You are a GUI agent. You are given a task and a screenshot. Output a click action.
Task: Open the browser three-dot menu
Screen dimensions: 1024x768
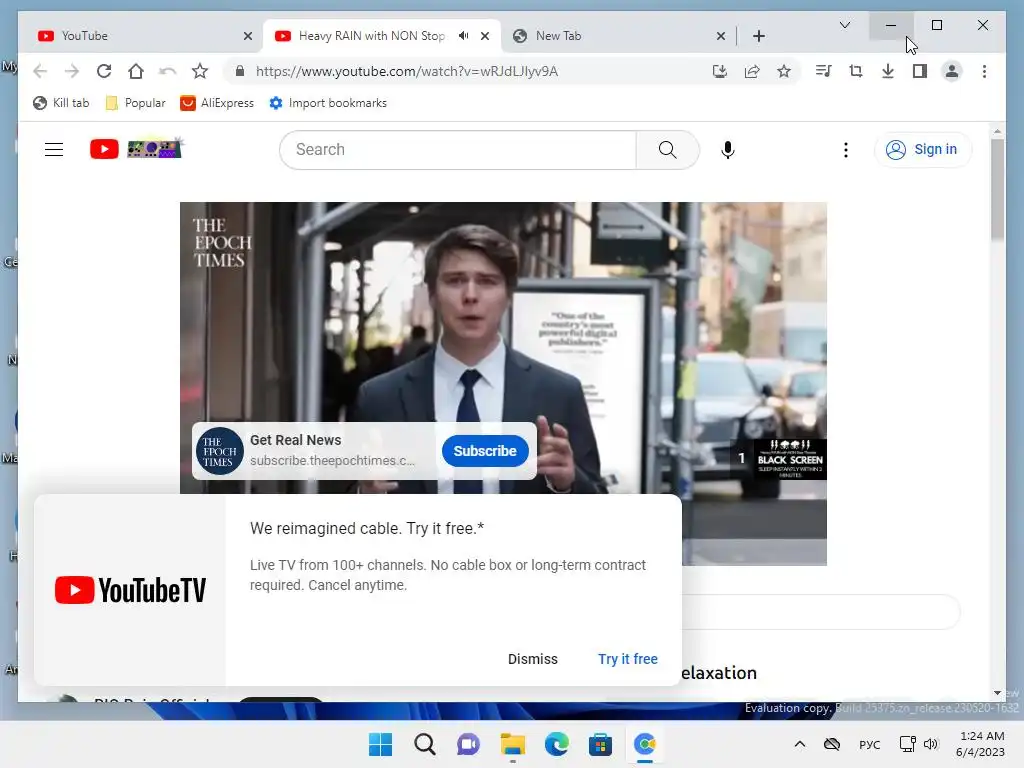tap(984, 71)
